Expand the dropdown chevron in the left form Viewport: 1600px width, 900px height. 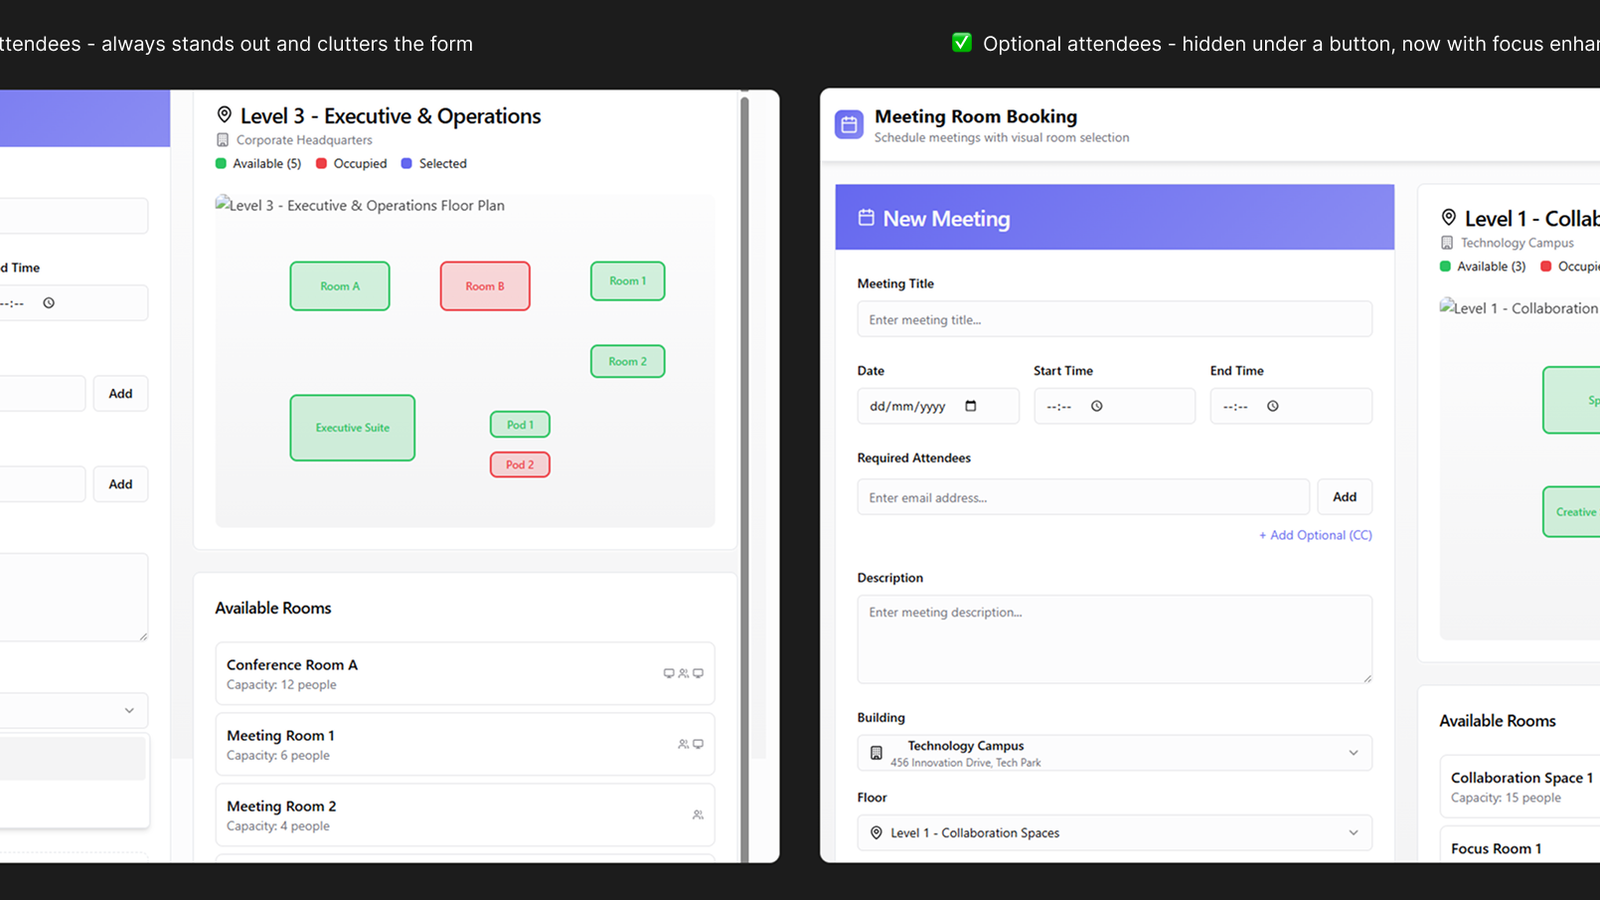[x=129, y=711]
